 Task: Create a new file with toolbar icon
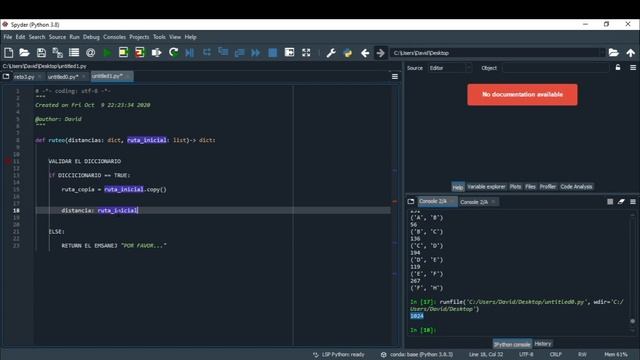(x=9, y=53)
